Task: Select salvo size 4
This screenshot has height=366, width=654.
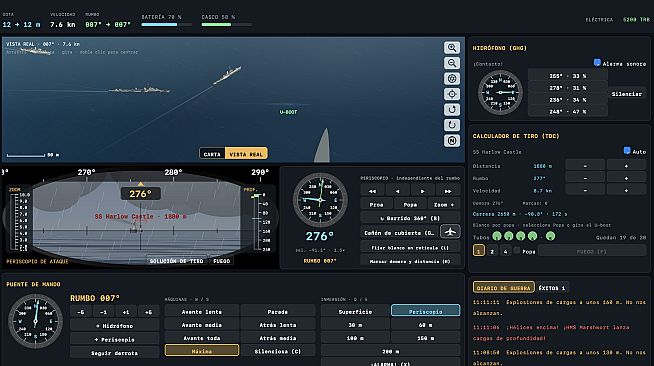Action: 506,251
